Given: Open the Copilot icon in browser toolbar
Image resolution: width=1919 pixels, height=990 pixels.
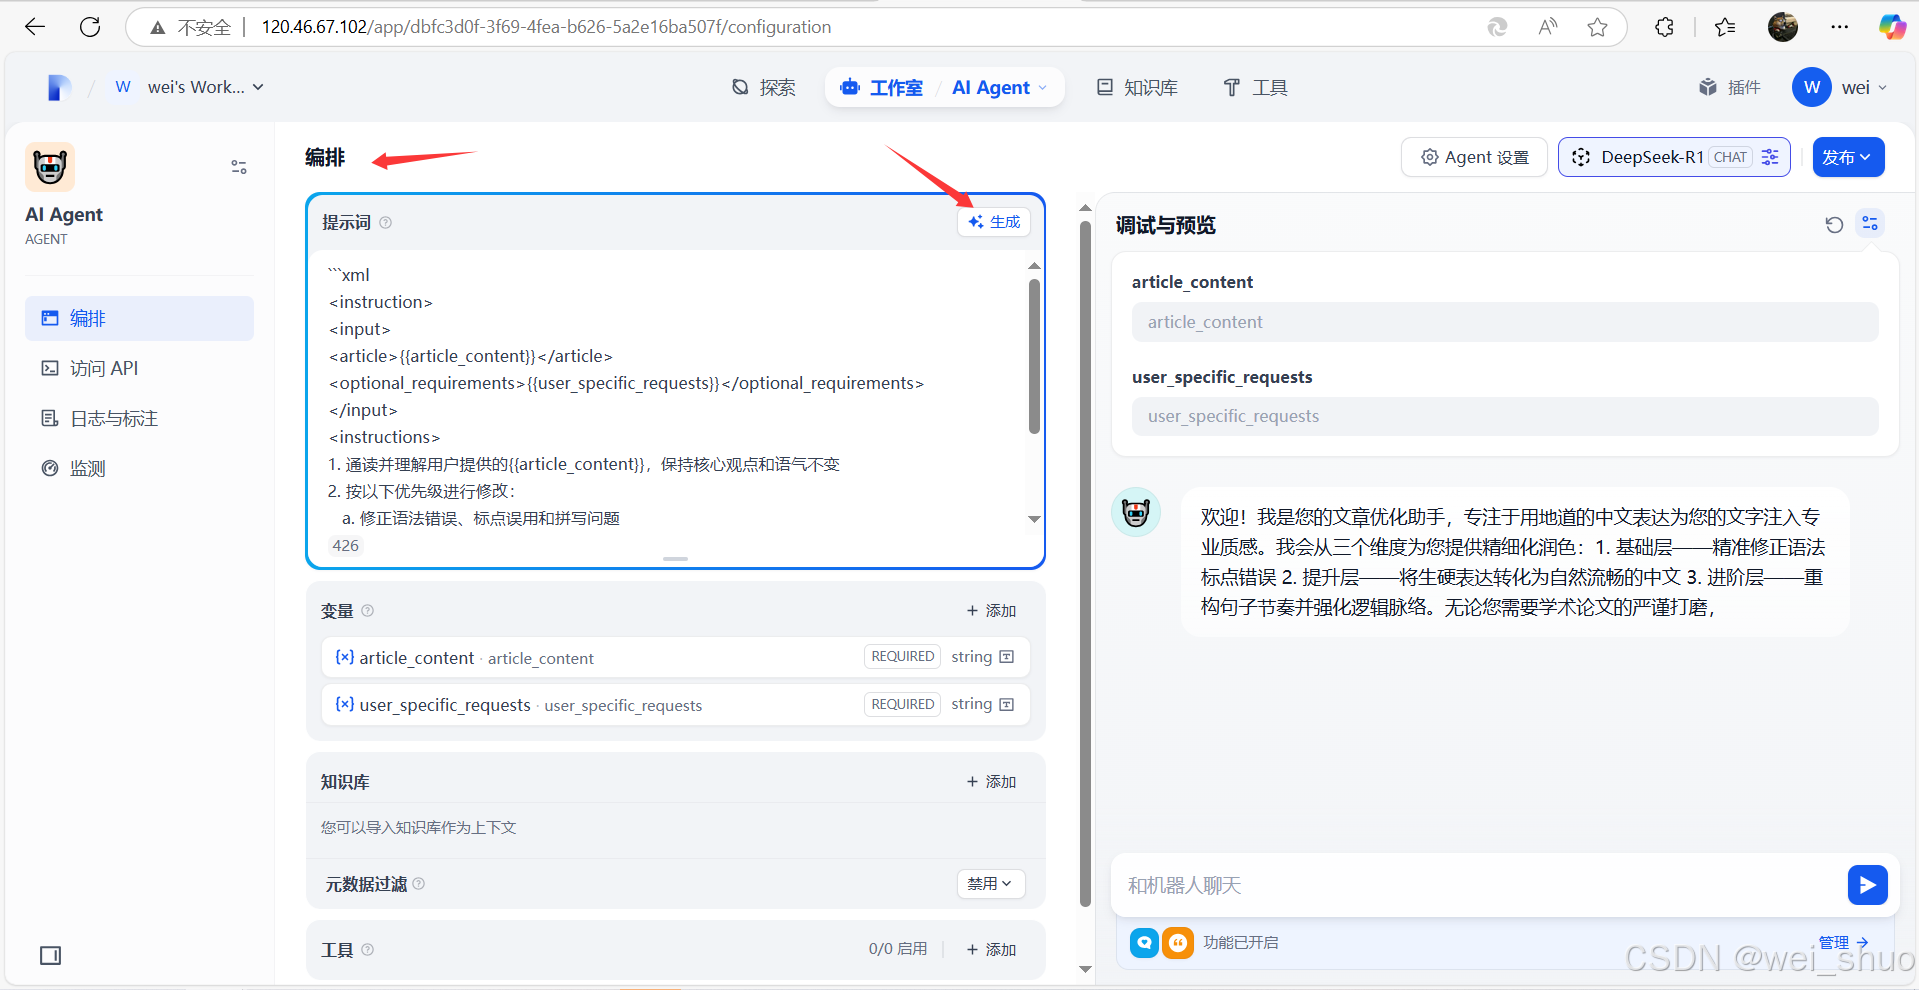Looking at the screenshot, I should [1892, 27].
